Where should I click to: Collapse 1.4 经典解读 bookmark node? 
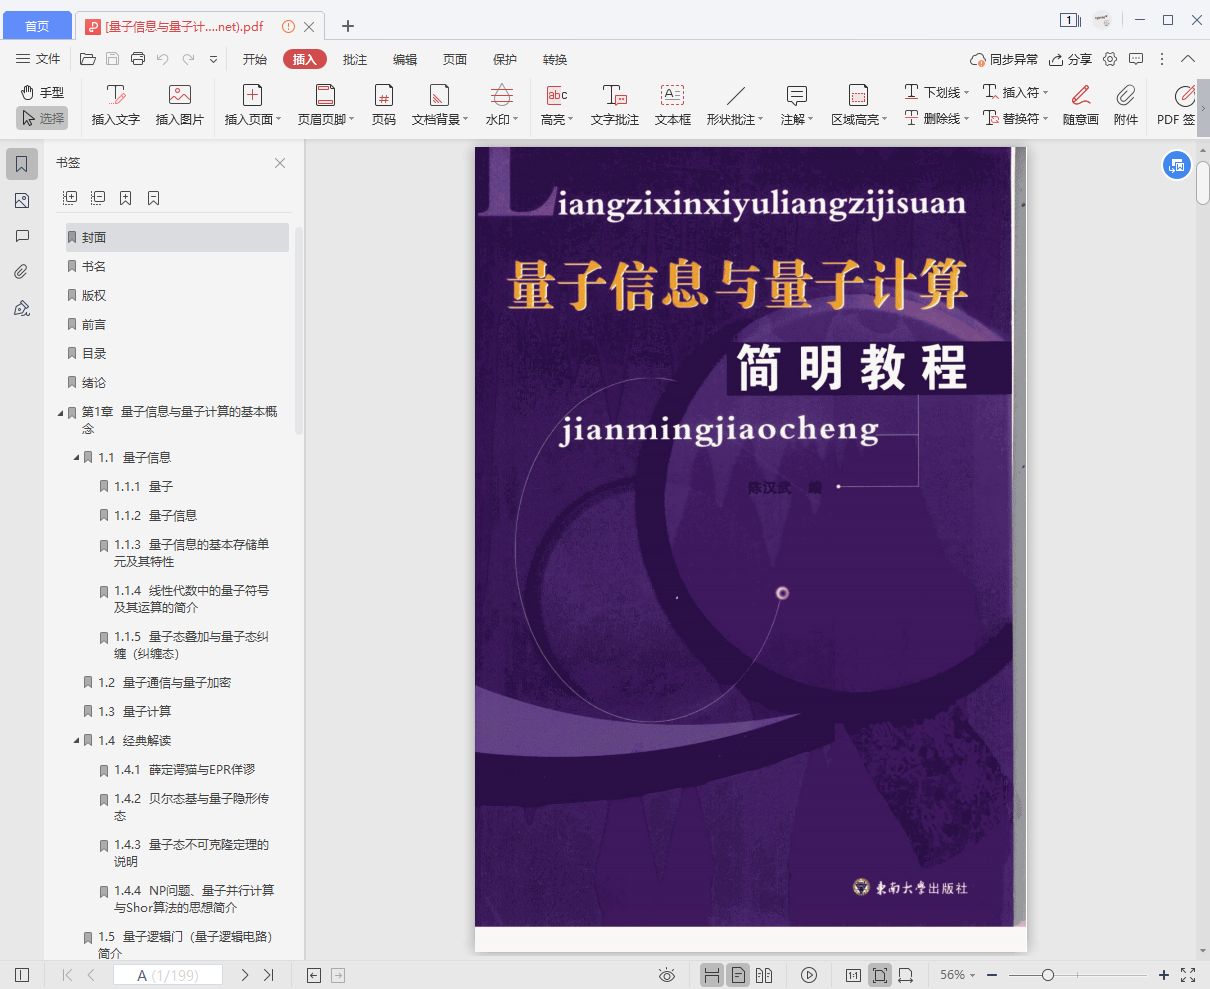[x=76, y=741]
